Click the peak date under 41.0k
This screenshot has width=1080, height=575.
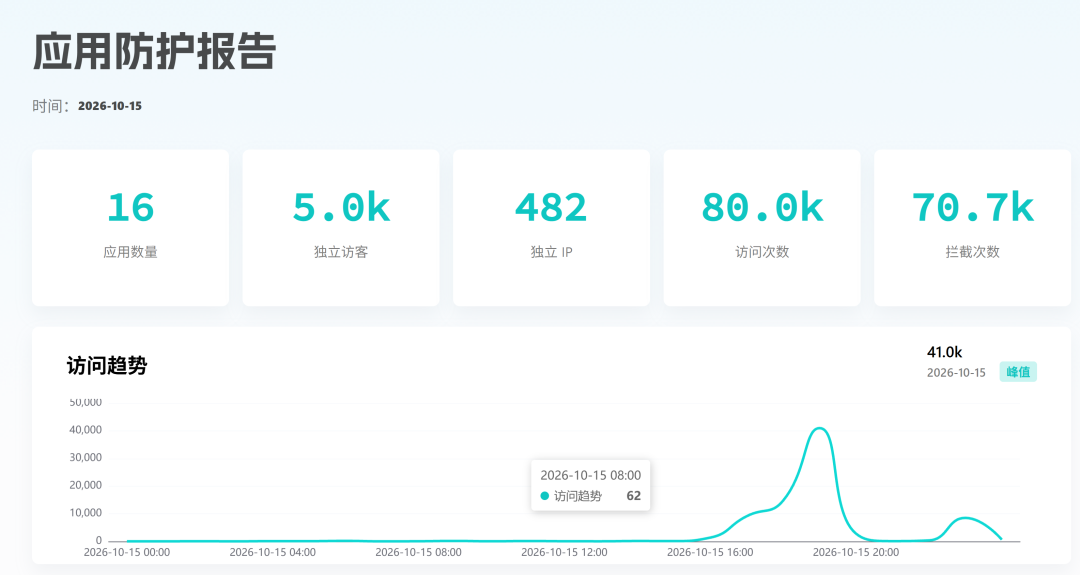click(956, 373)
